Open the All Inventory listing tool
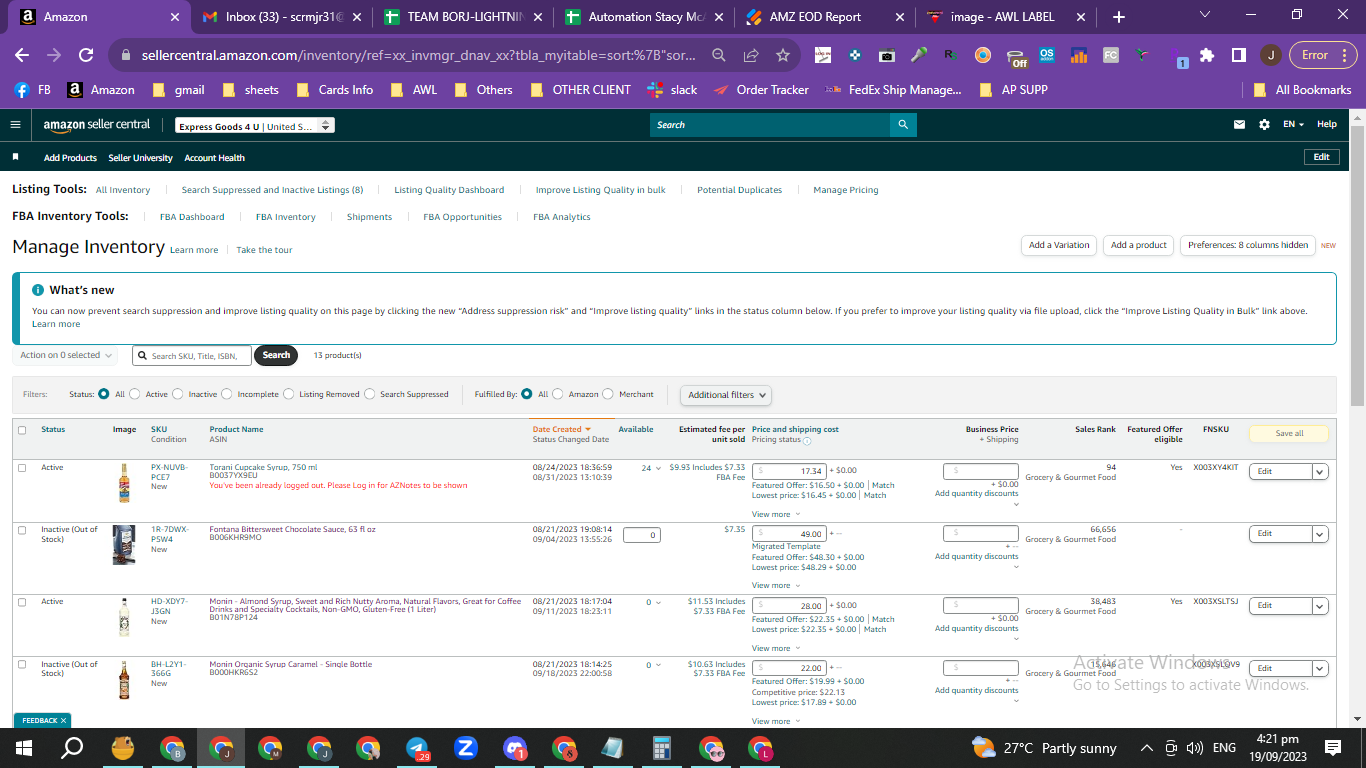This screenshot has height=768, width=1366. click(x=123, y=190)
